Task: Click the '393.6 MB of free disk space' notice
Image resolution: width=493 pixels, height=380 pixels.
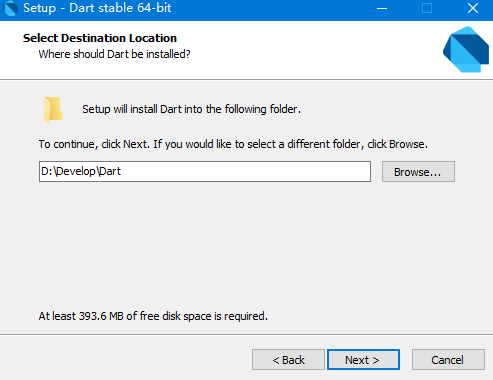Action: coord(153,316)
